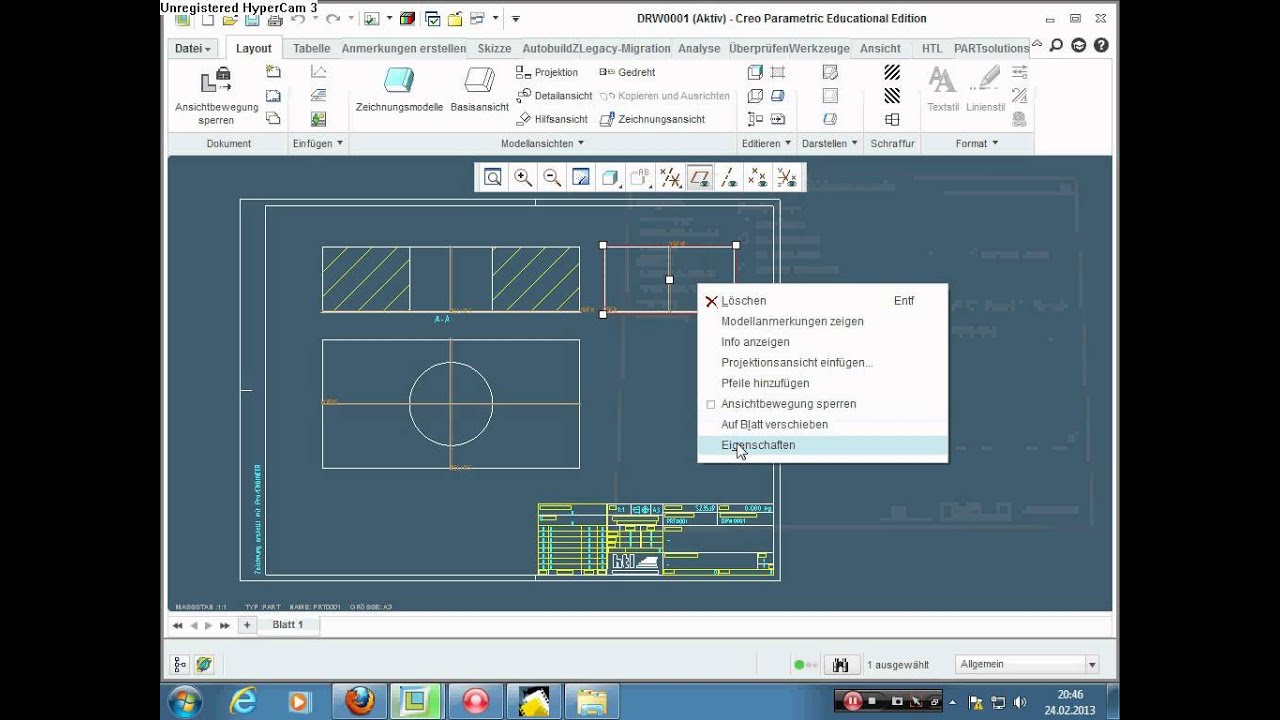Image resolution: width=1280 pixels, height=720 pixels.
Task: Switch to the Skizze tab
Action: pos(494,48)
